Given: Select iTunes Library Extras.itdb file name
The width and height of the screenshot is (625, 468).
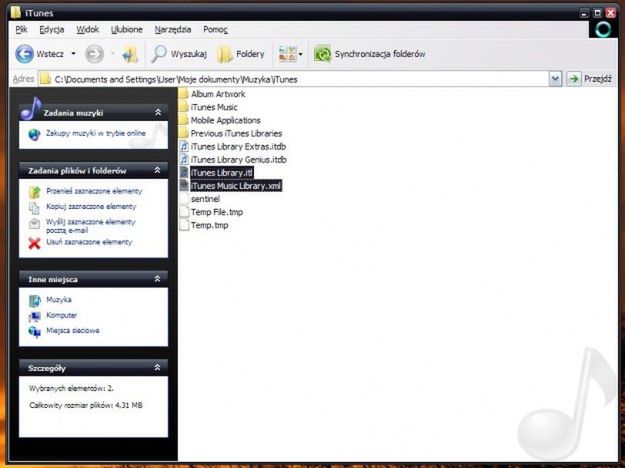Looking at the screenshot, I should [x=238, y=147].
